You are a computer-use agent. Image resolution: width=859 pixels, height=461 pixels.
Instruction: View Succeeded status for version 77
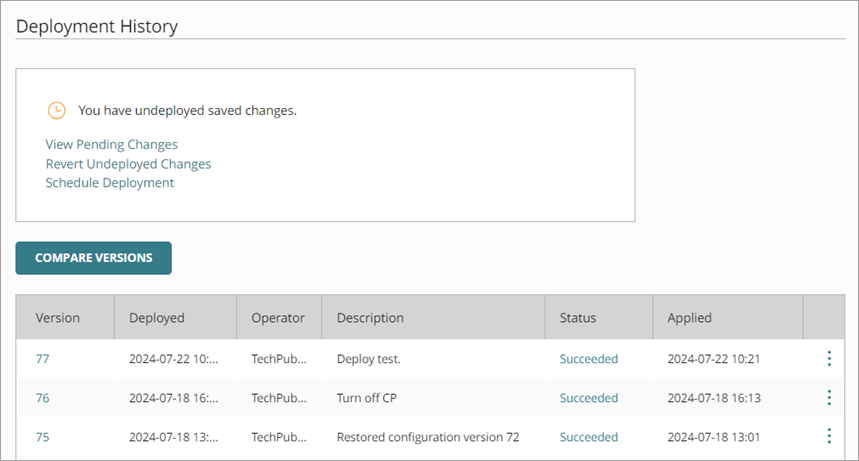589,359
